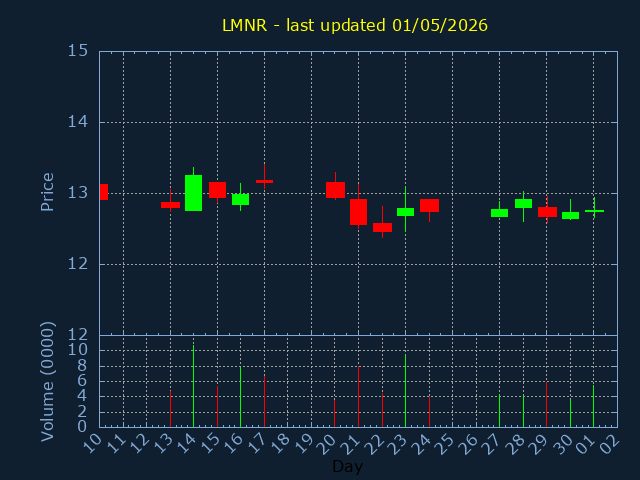Screen dimensions: 640x480
Task: Select the green candlestick for day 23
Action: click(x=405, y=212)
